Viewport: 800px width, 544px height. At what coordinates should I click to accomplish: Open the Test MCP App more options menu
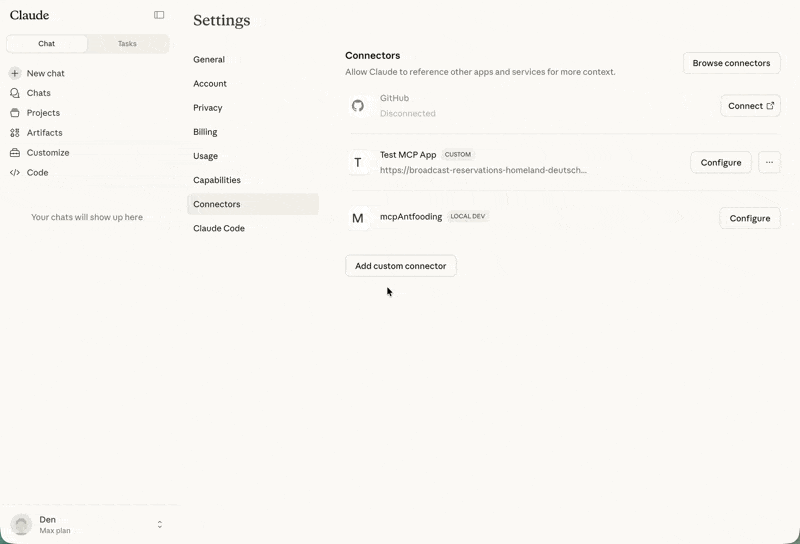[x=769, y=162]
